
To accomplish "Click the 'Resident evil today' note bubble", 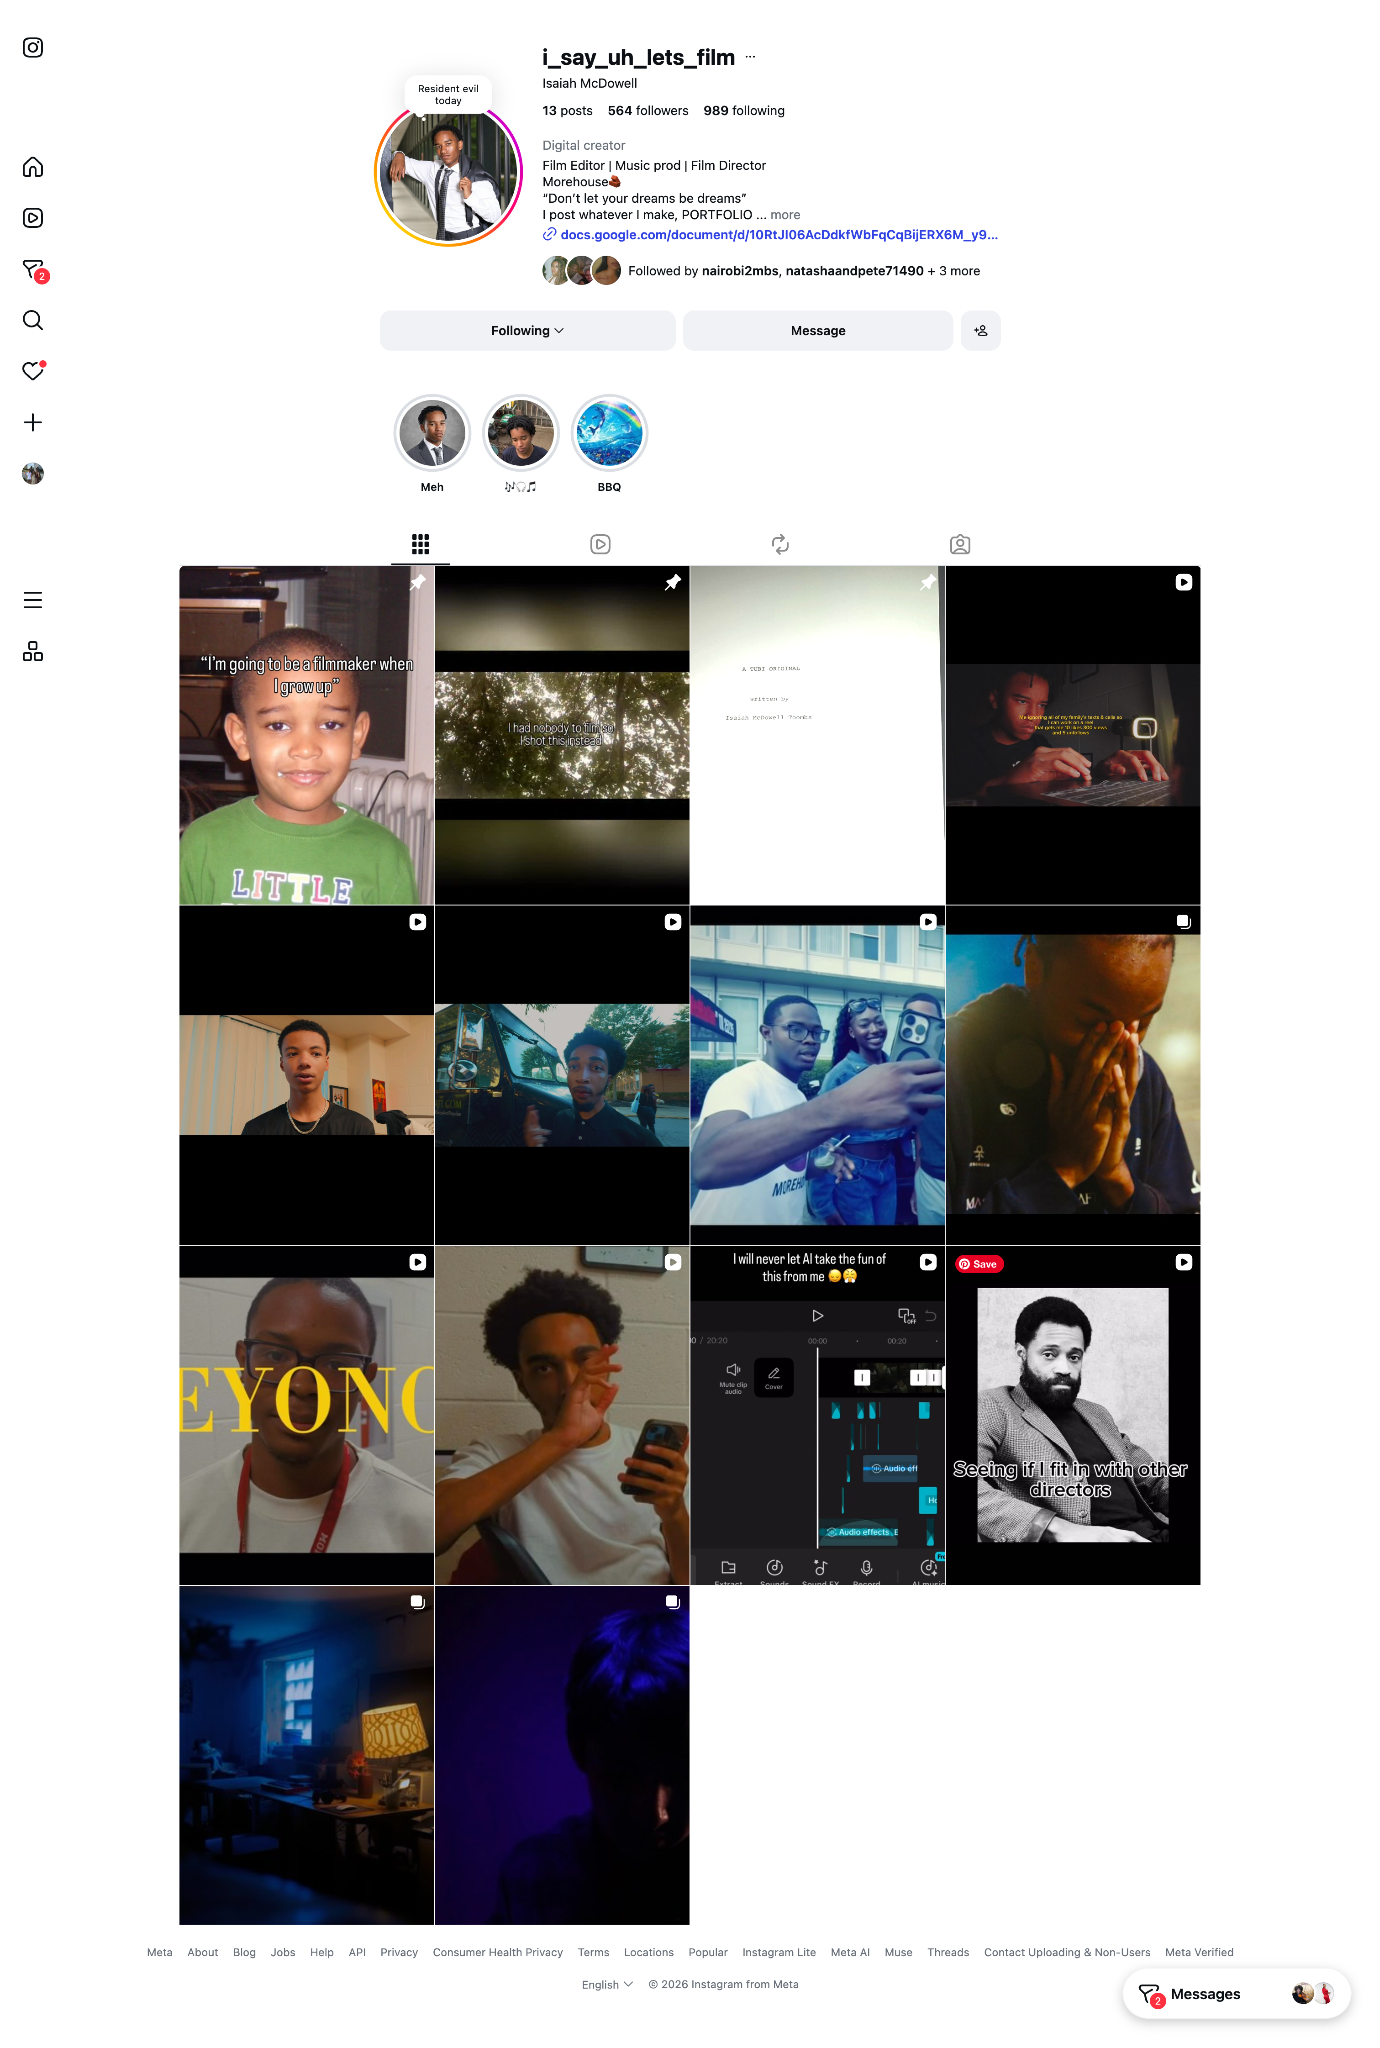I will click(x=448, y=94).
